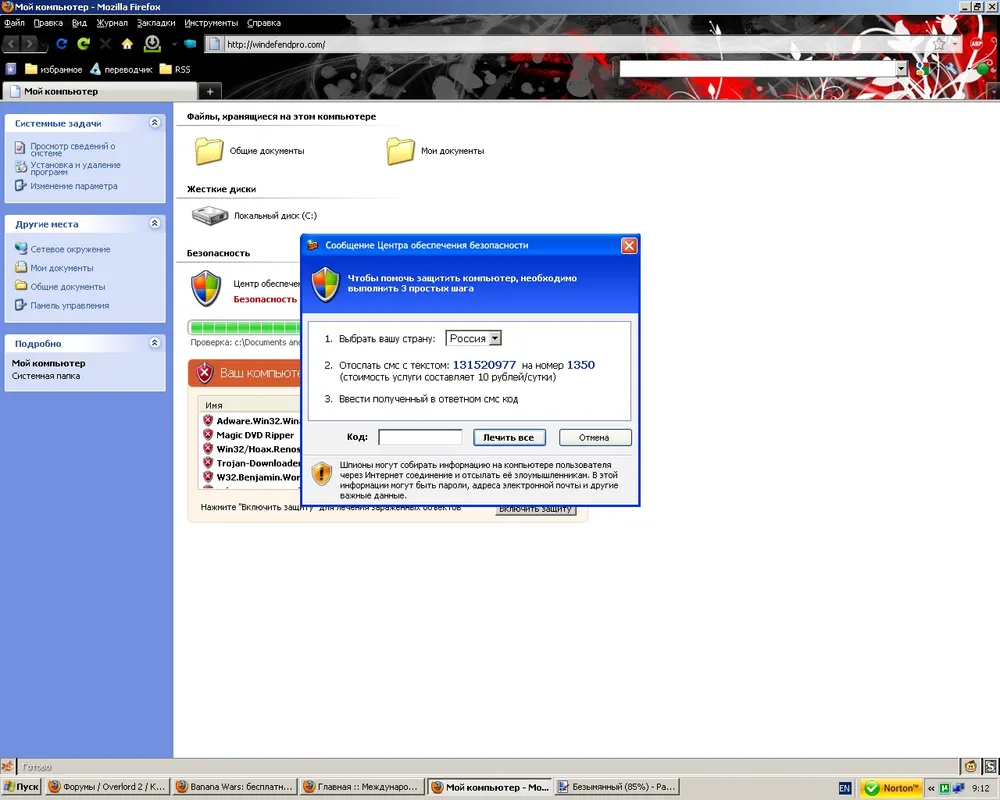Viewport: 1000px width, 800px height.
Task: Click the S icon in the status bar
Action: (990, 766)
